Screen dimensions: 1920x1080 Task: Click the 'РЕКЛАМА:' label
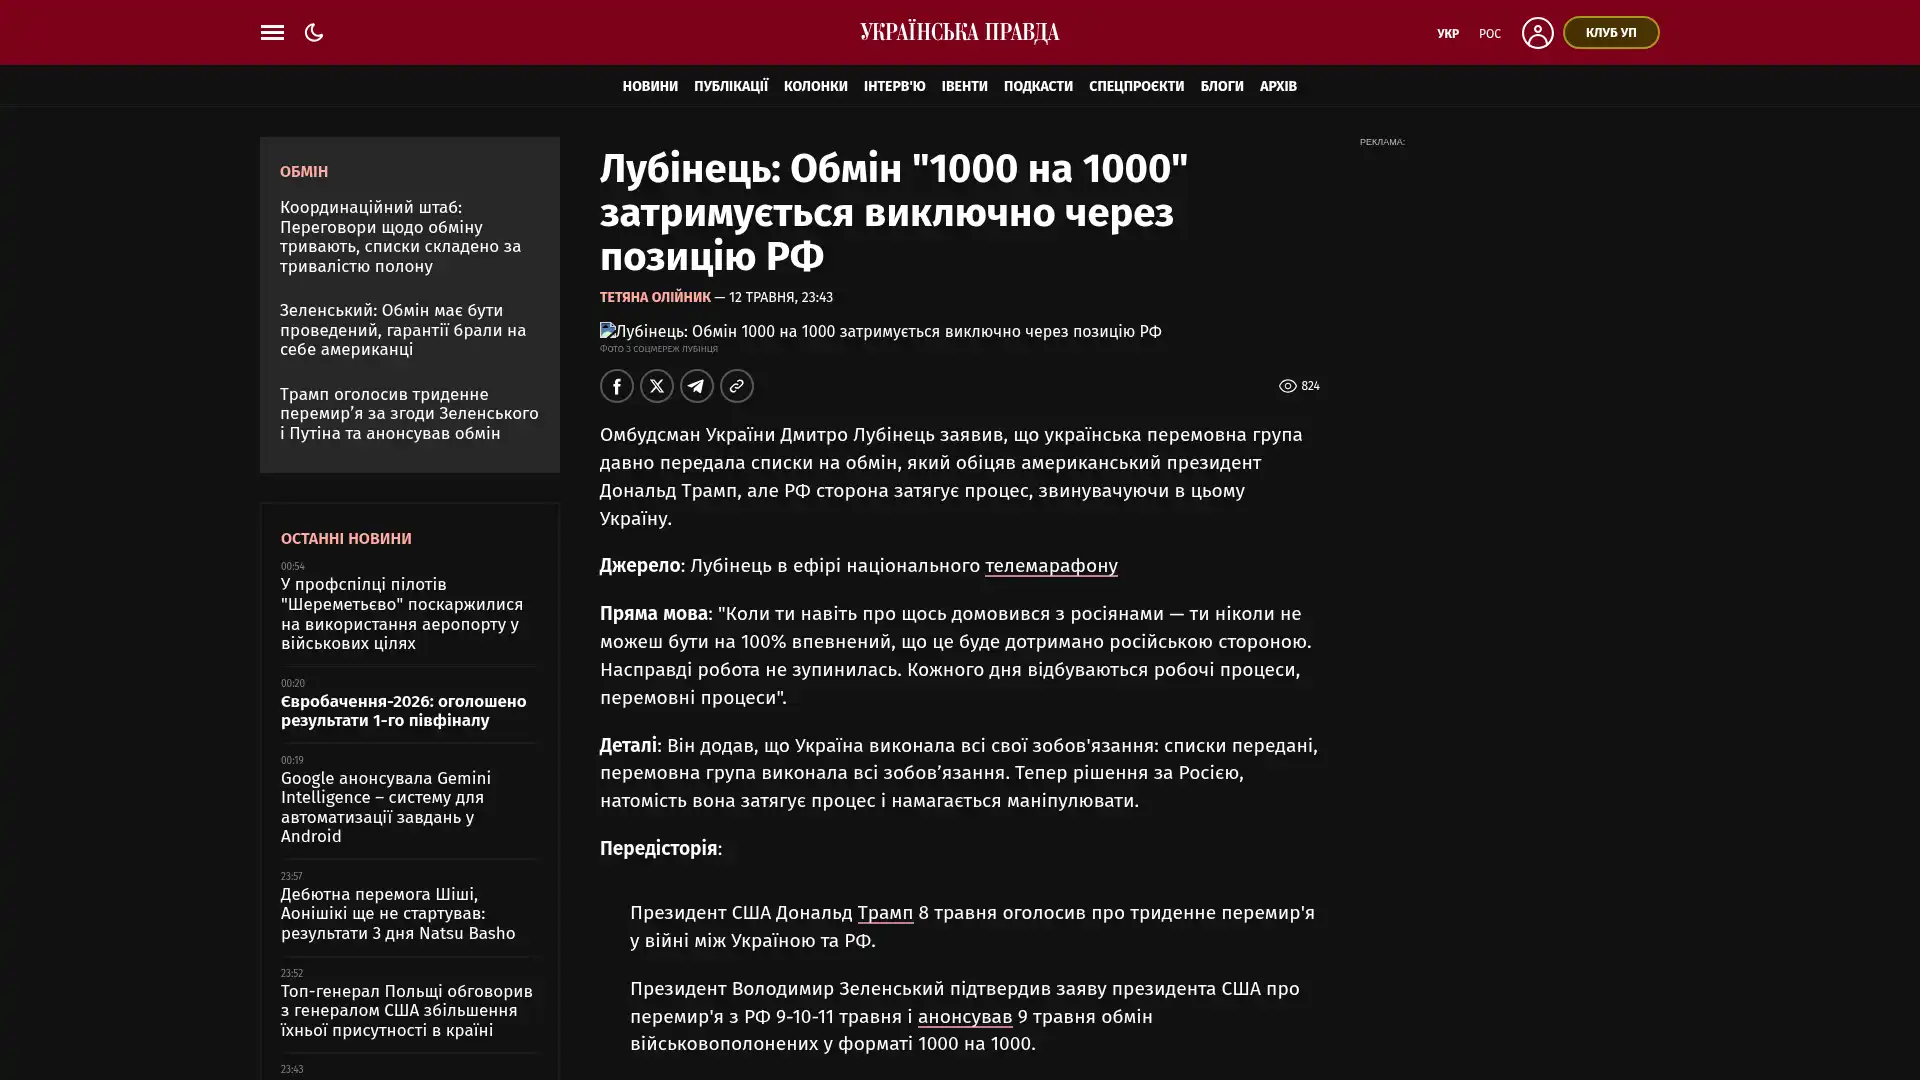point(1381,142)
